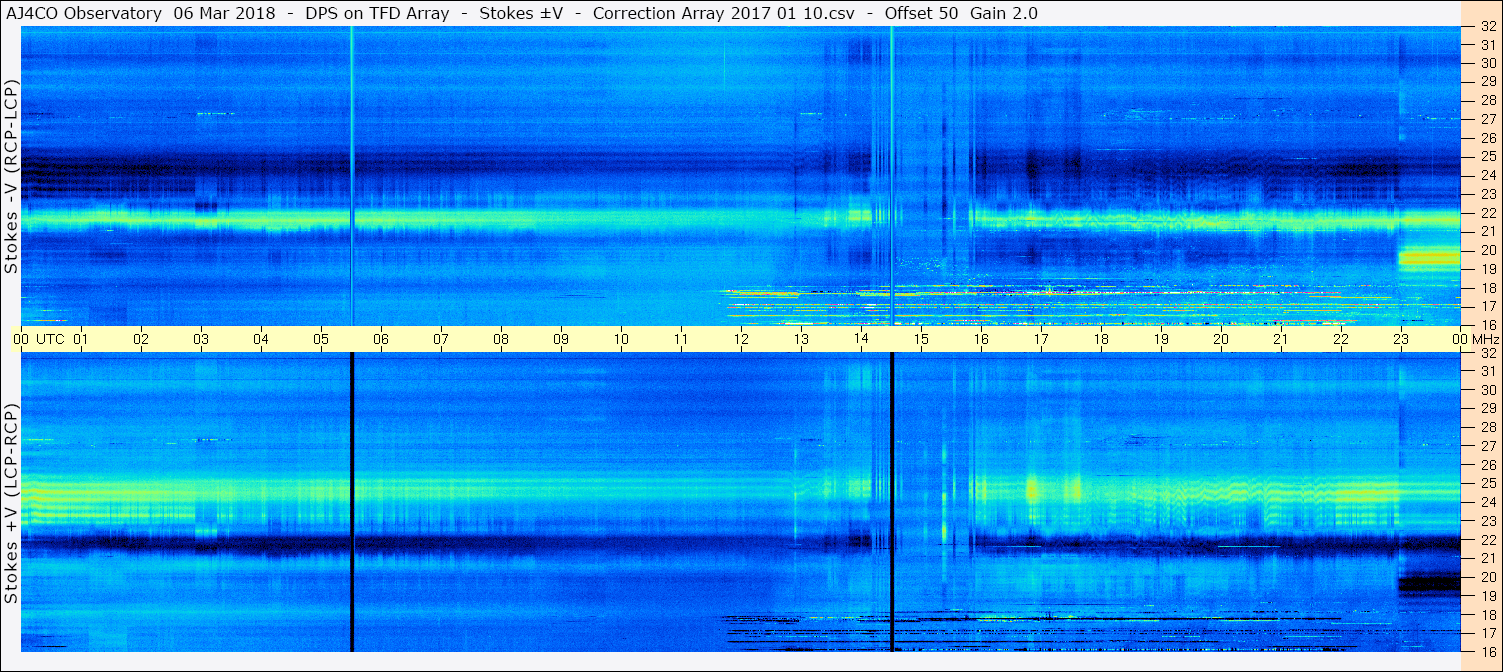
Task: Click the 16 hour label on the time axis
Action: (x=981, y=339)
